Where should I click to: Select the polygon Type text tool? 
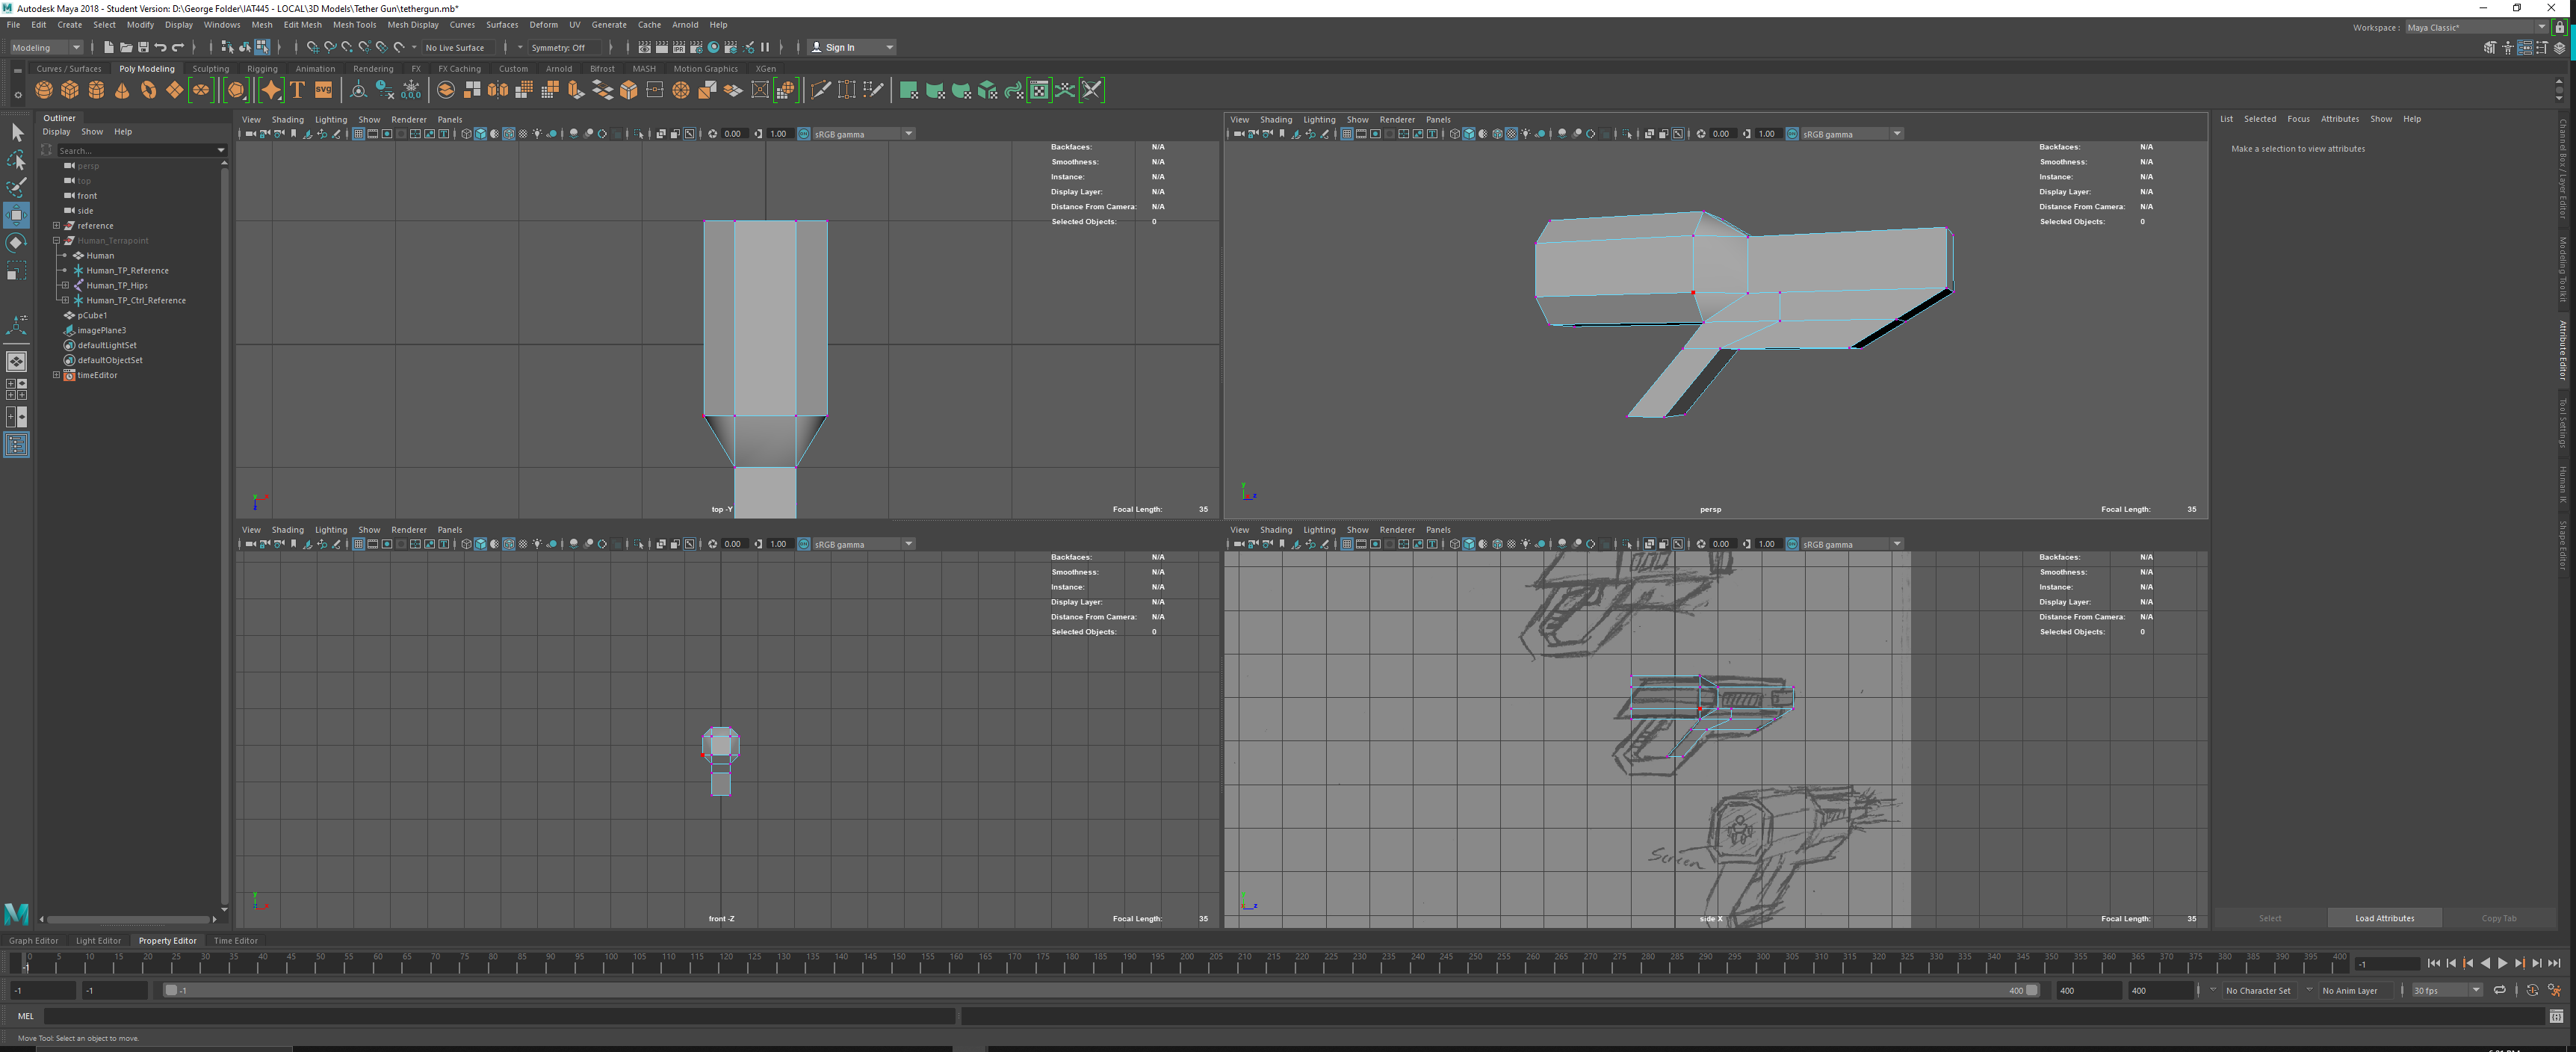[297, 91]
